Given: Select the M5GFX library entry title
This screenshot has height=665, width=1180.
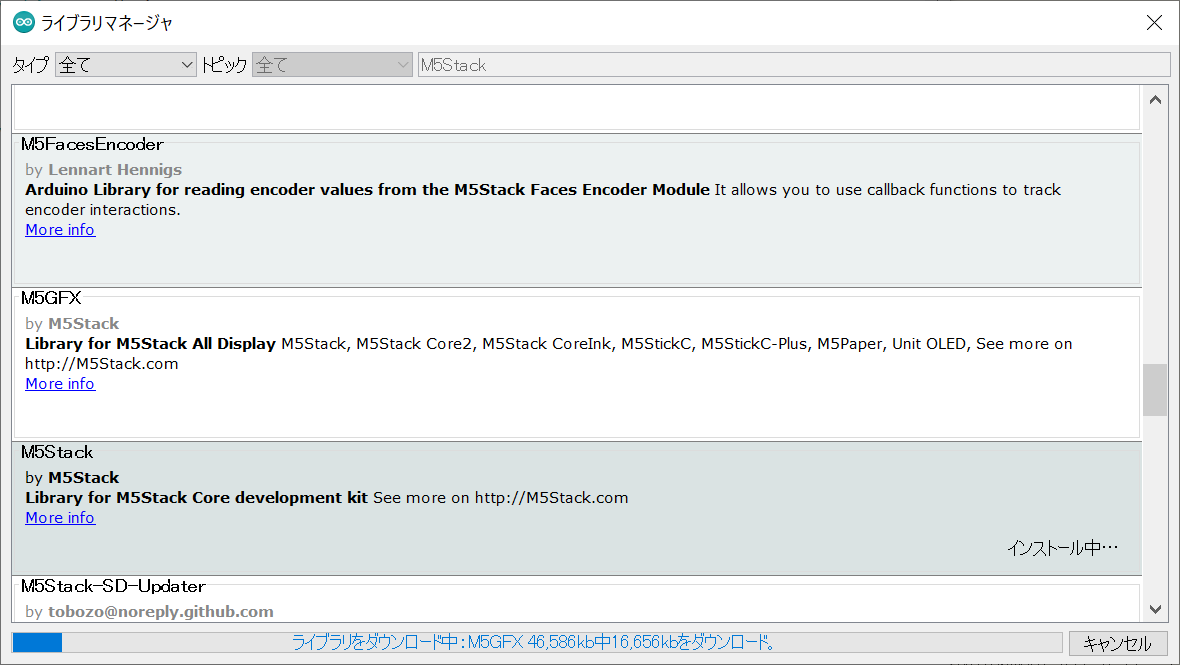Looking at the screenshot, I should 51,298.
